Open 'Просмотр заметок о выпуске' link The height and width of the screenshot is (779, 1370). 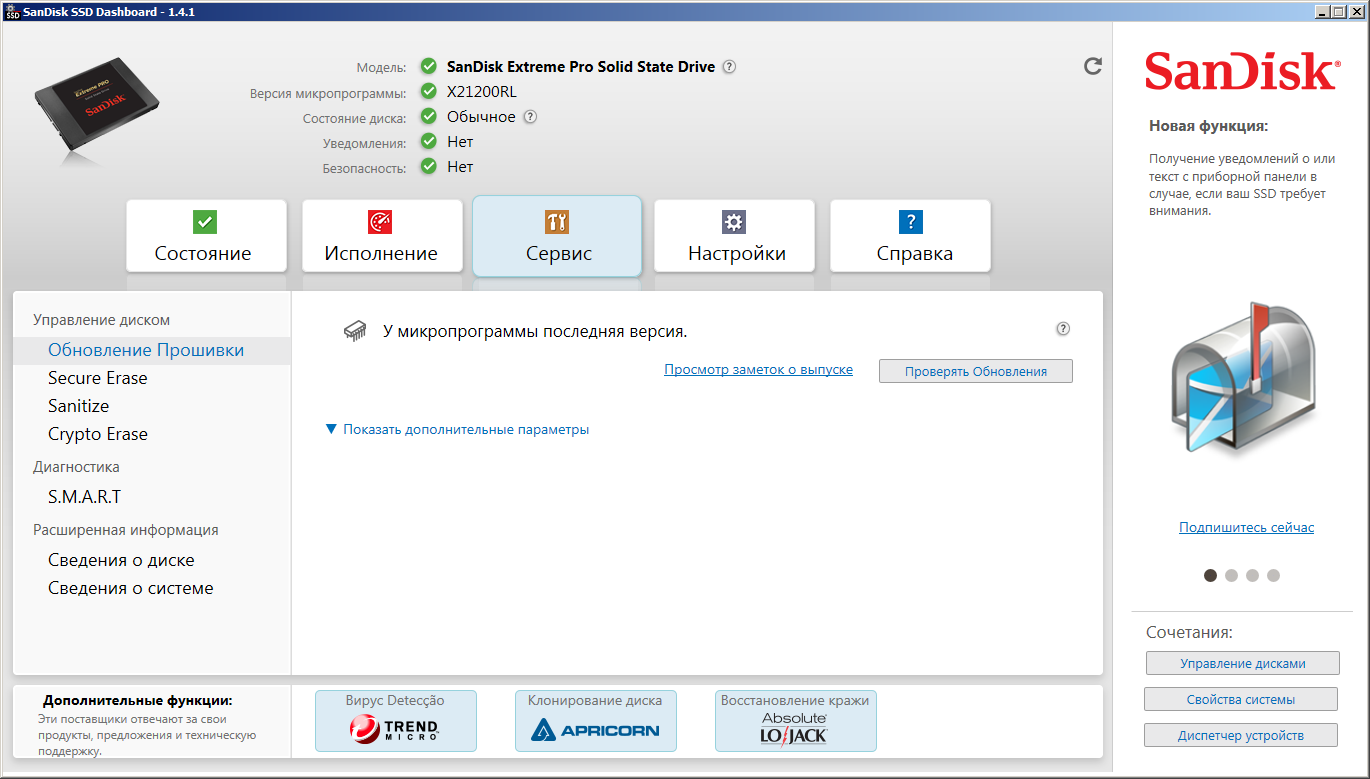(758, 370)
